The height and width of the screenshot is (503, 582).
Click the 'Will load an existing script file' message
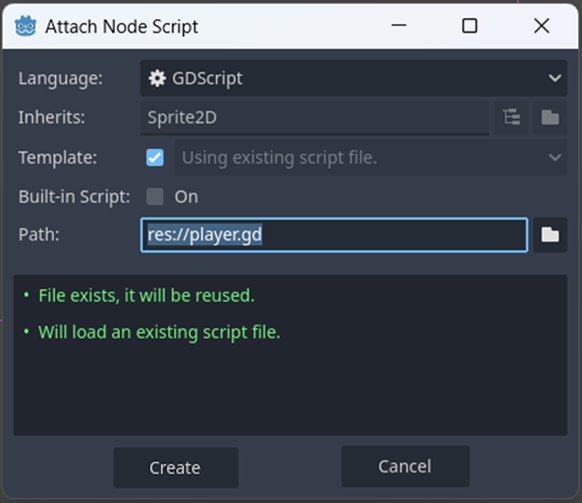(159, 332)
